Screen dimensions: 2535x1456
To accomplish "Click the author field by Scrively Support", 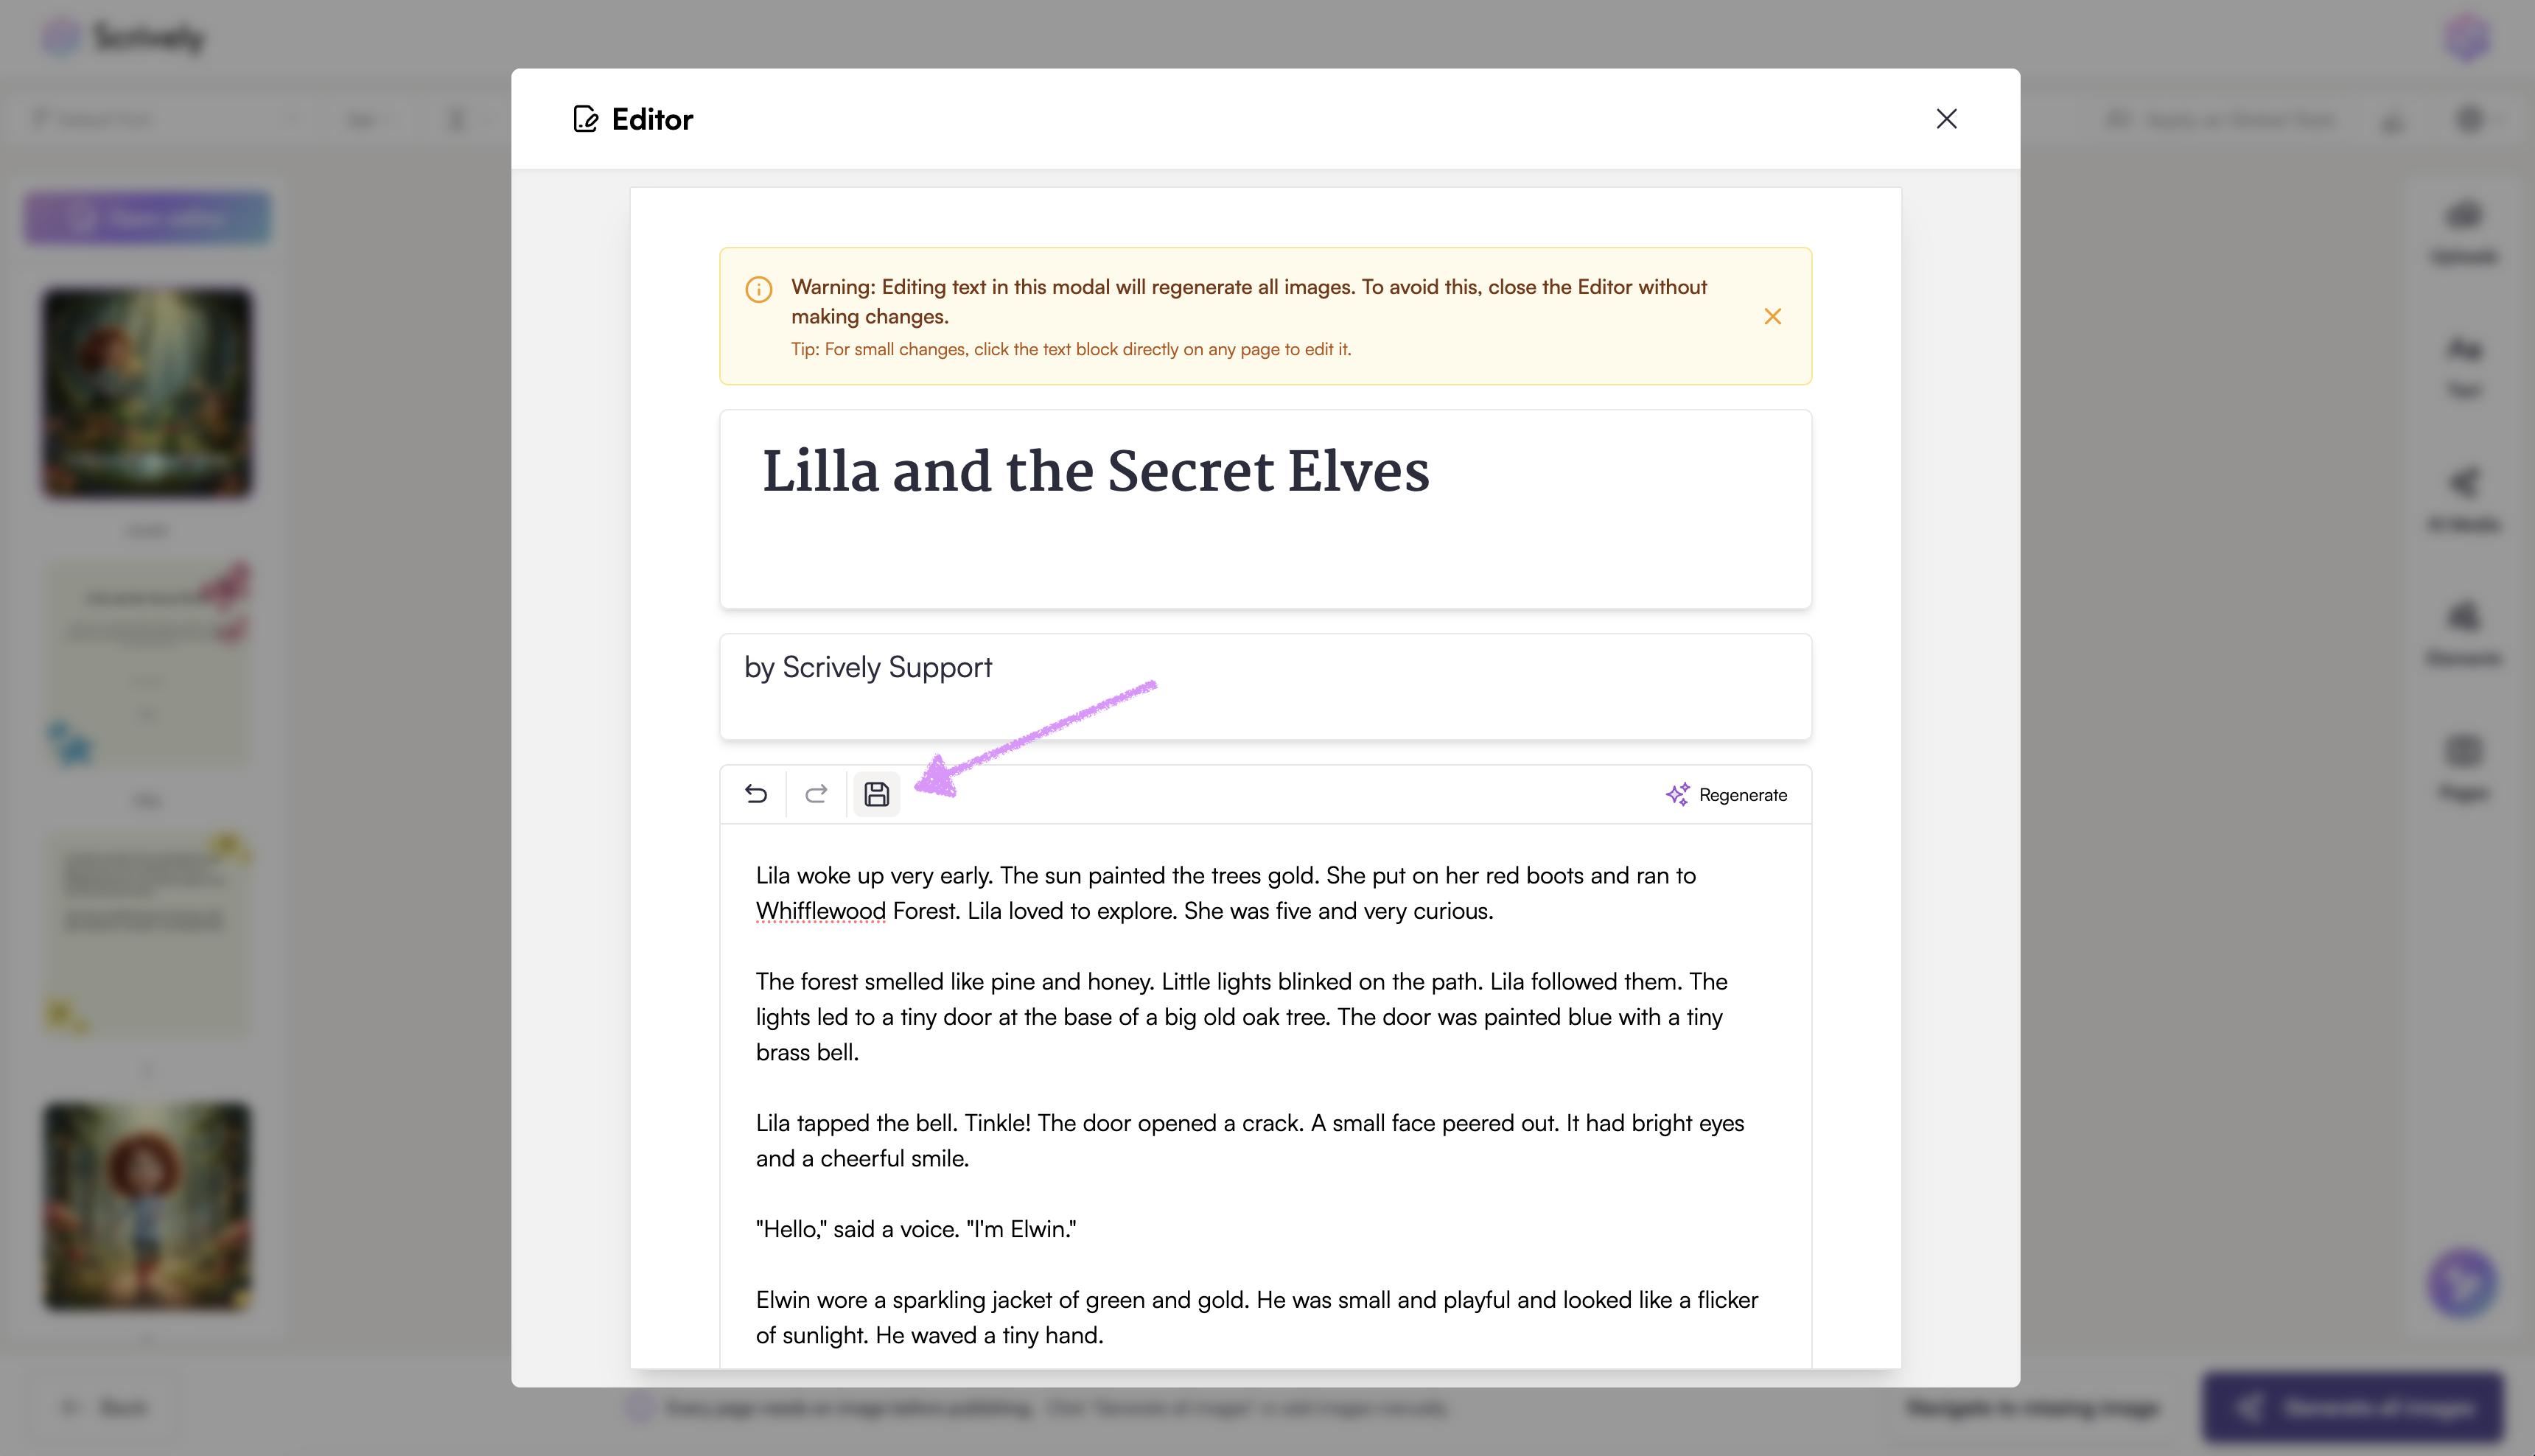I will point(868,668).
